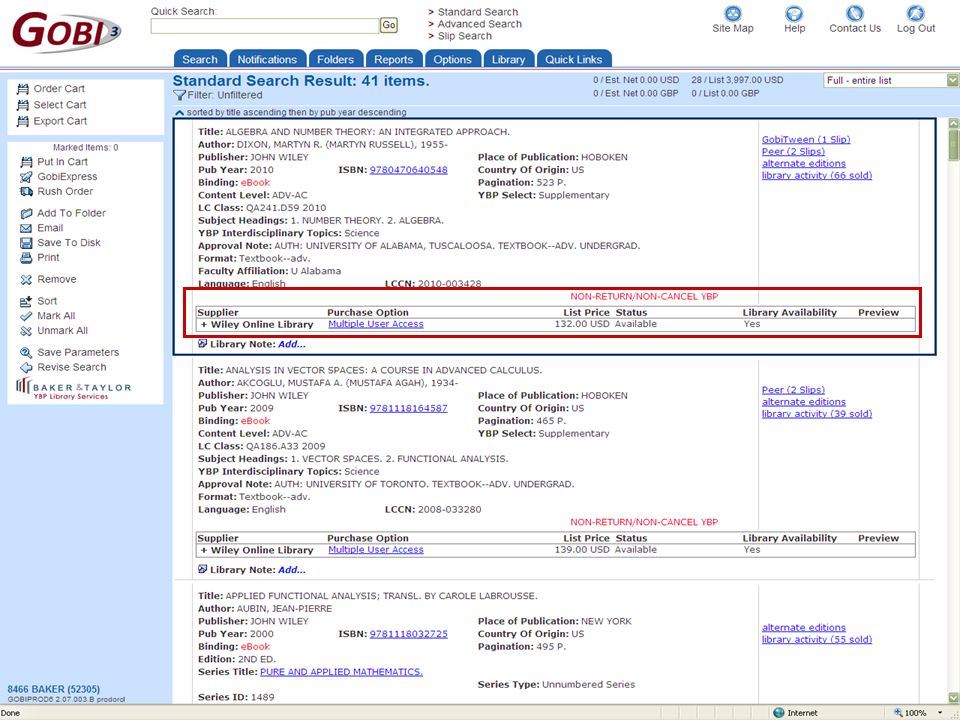Open the Library tab
Image resolution: width=960 pixels, height=720 pixels.
[508, 59]
